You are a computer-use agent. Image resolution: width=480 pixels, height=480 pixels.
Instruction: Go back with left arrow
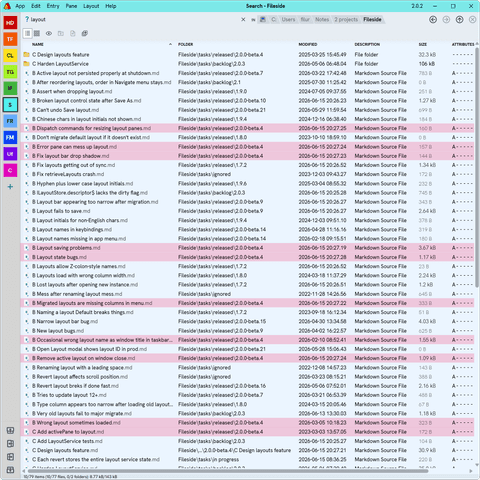click(x=433, y=20)
